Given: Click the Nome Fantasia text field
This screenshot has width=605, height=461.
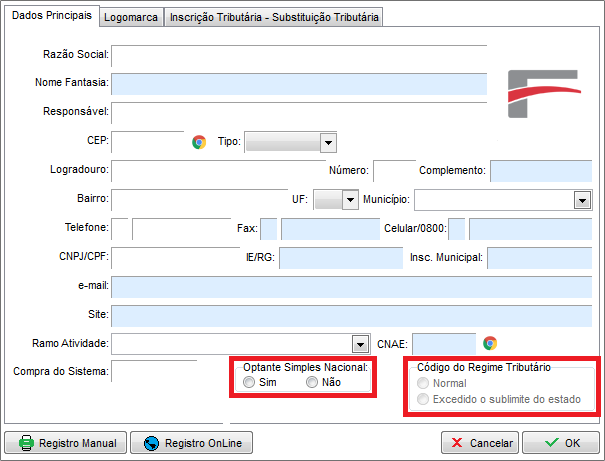Looking at the screenshot, I should 298,82.
